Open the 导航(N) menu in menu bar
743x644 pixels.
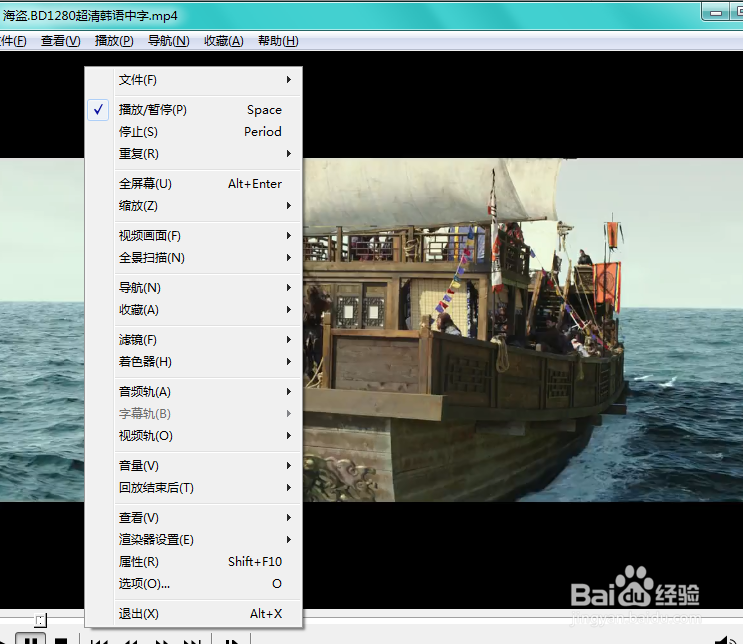(x=169, y=41)
